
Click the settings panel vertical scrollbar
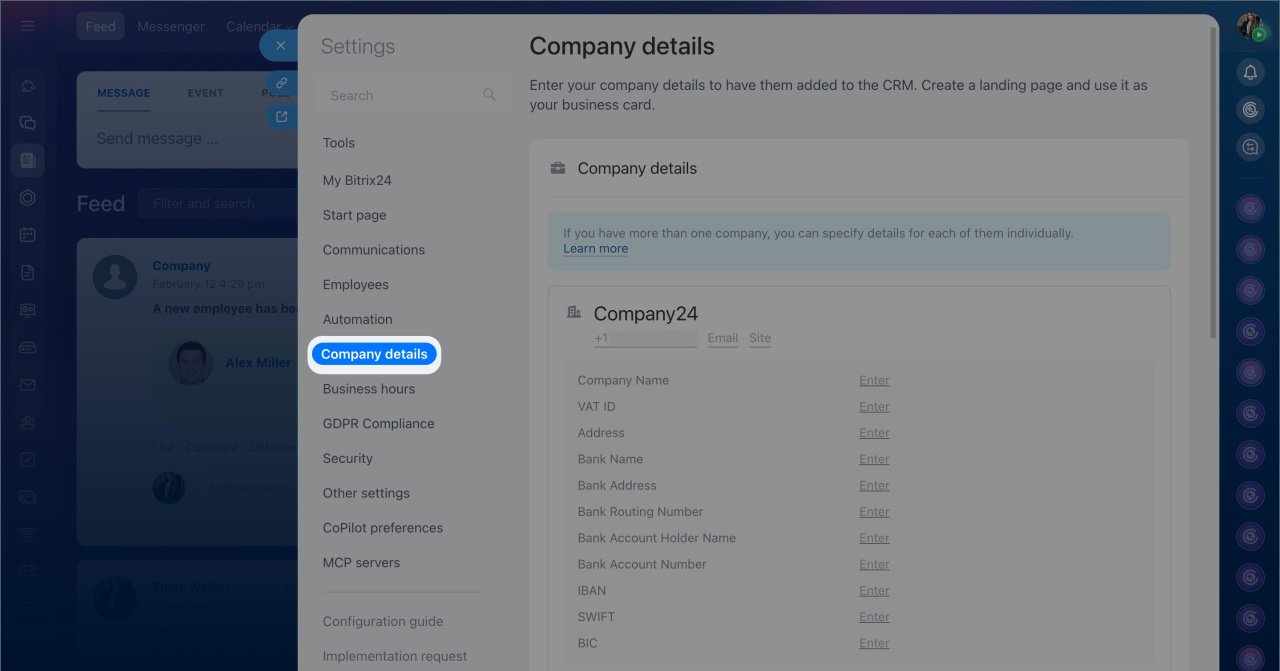point(1214,180)
